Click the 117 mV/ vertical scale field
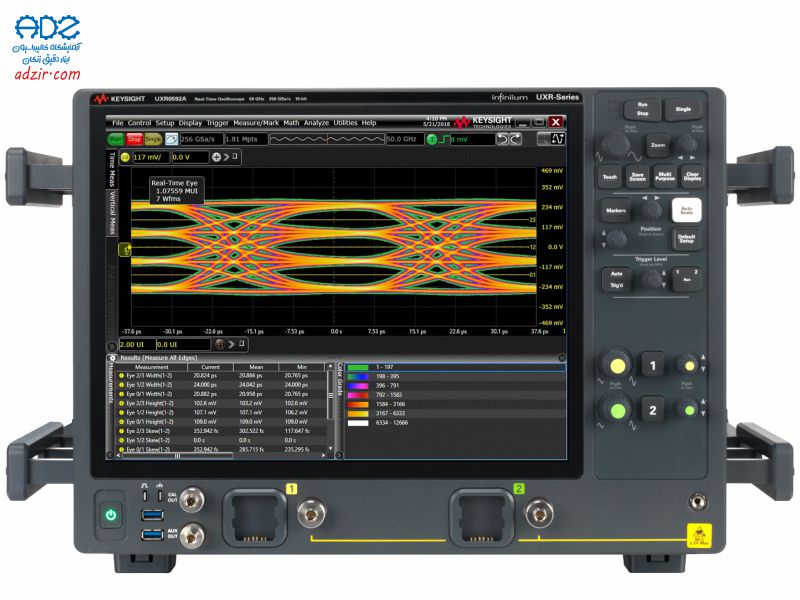The width and height of the screenshot is (800, 600). (x=151, y=157)
